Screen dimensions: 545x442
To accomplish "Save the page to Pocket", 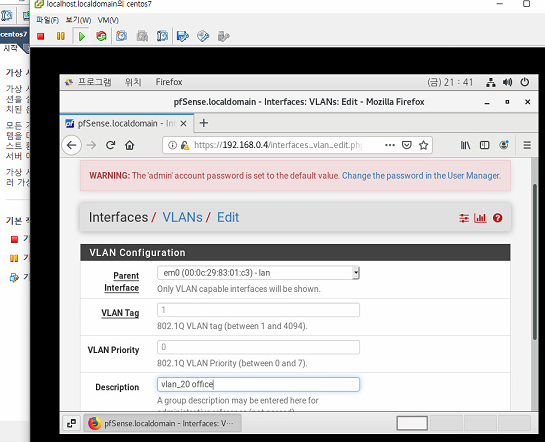I will [x=407, y=145].
